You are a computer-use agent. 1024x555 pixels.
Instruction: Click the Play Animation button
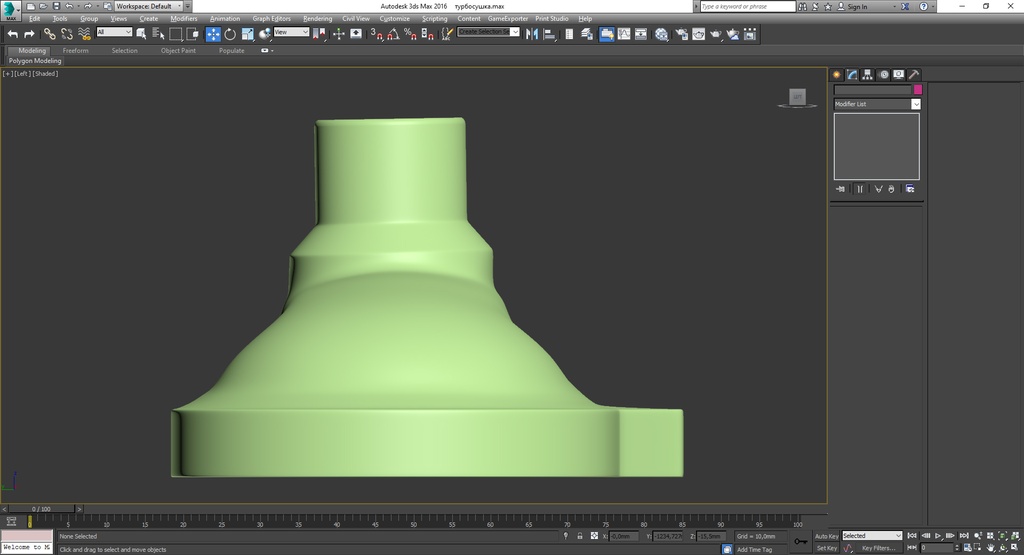point(938,536)
